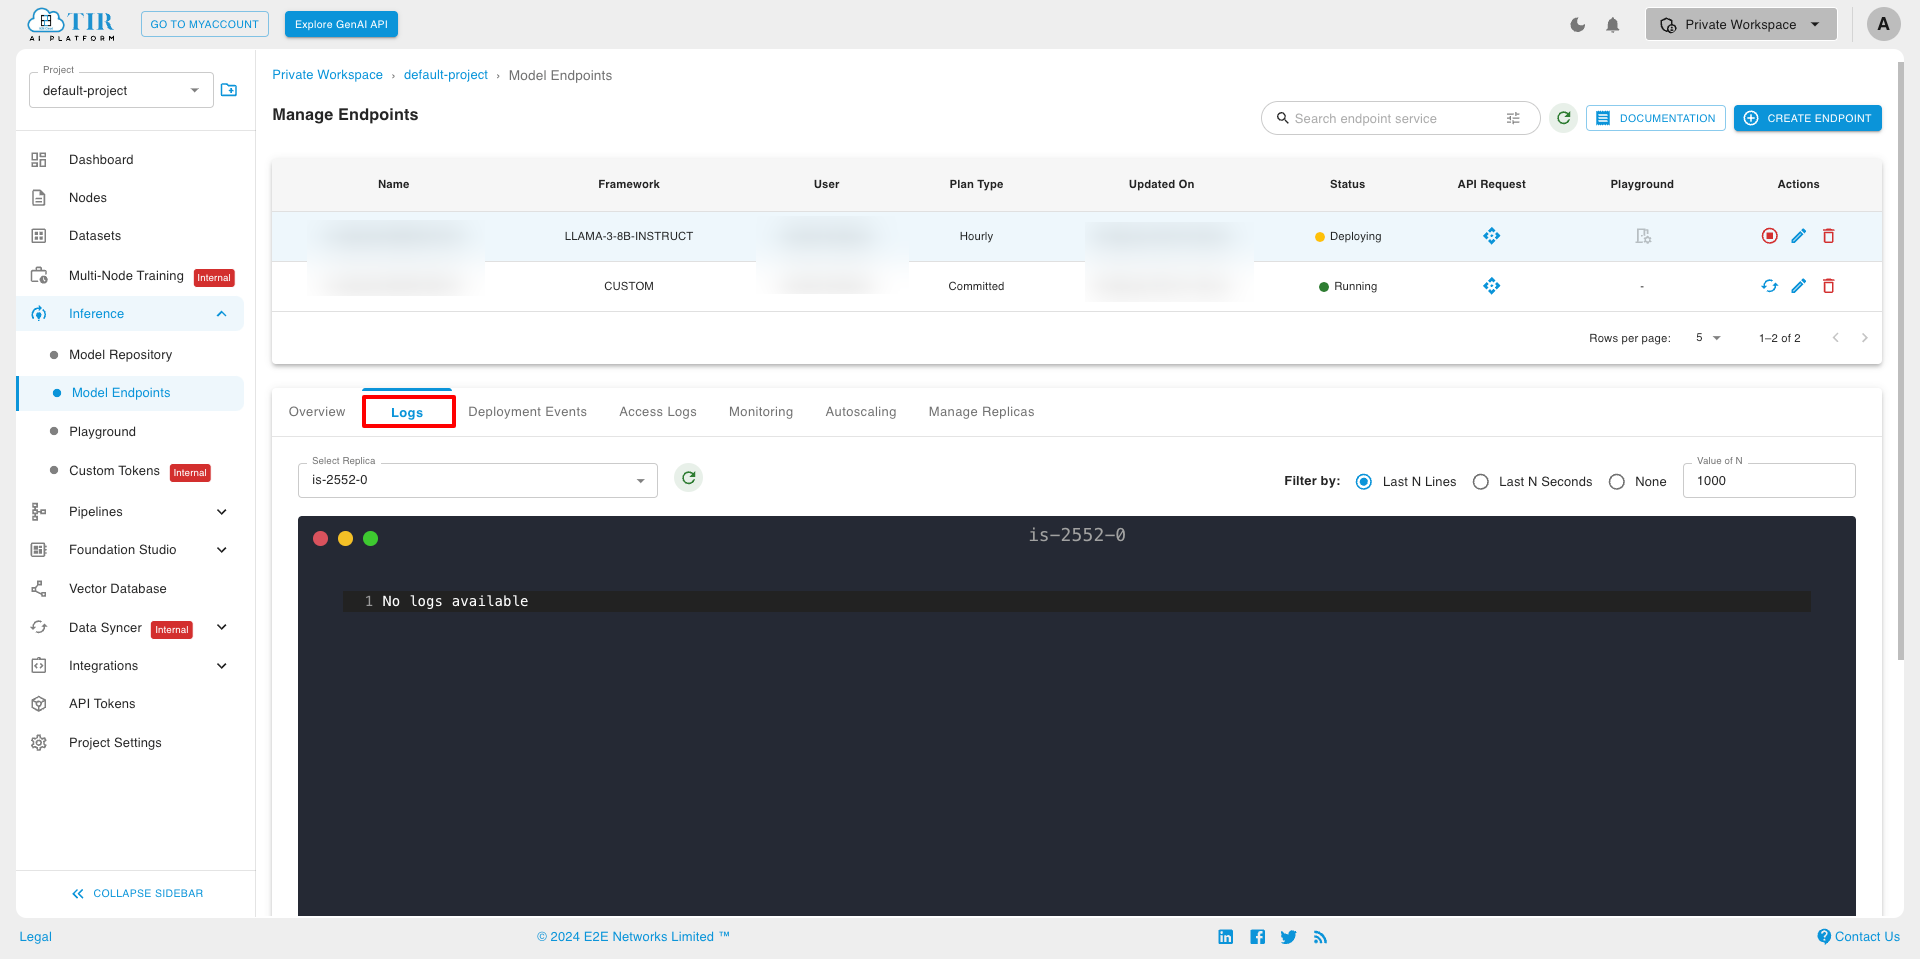Restart the CUSTOM Running endpoint
The height and width of the screenshot is (959, 1920).
tap(1769, 286)
